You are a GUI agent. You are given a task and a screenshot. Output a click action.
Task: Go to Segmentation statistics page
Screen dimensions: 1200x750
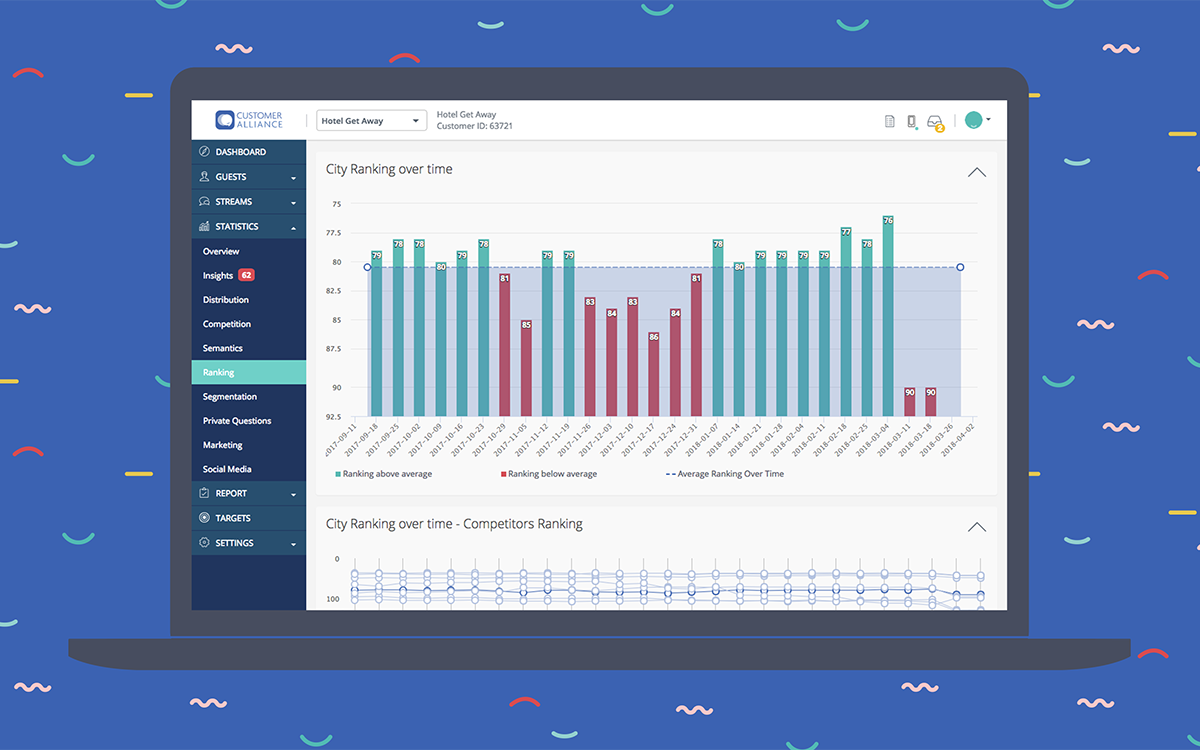(230, 397)
